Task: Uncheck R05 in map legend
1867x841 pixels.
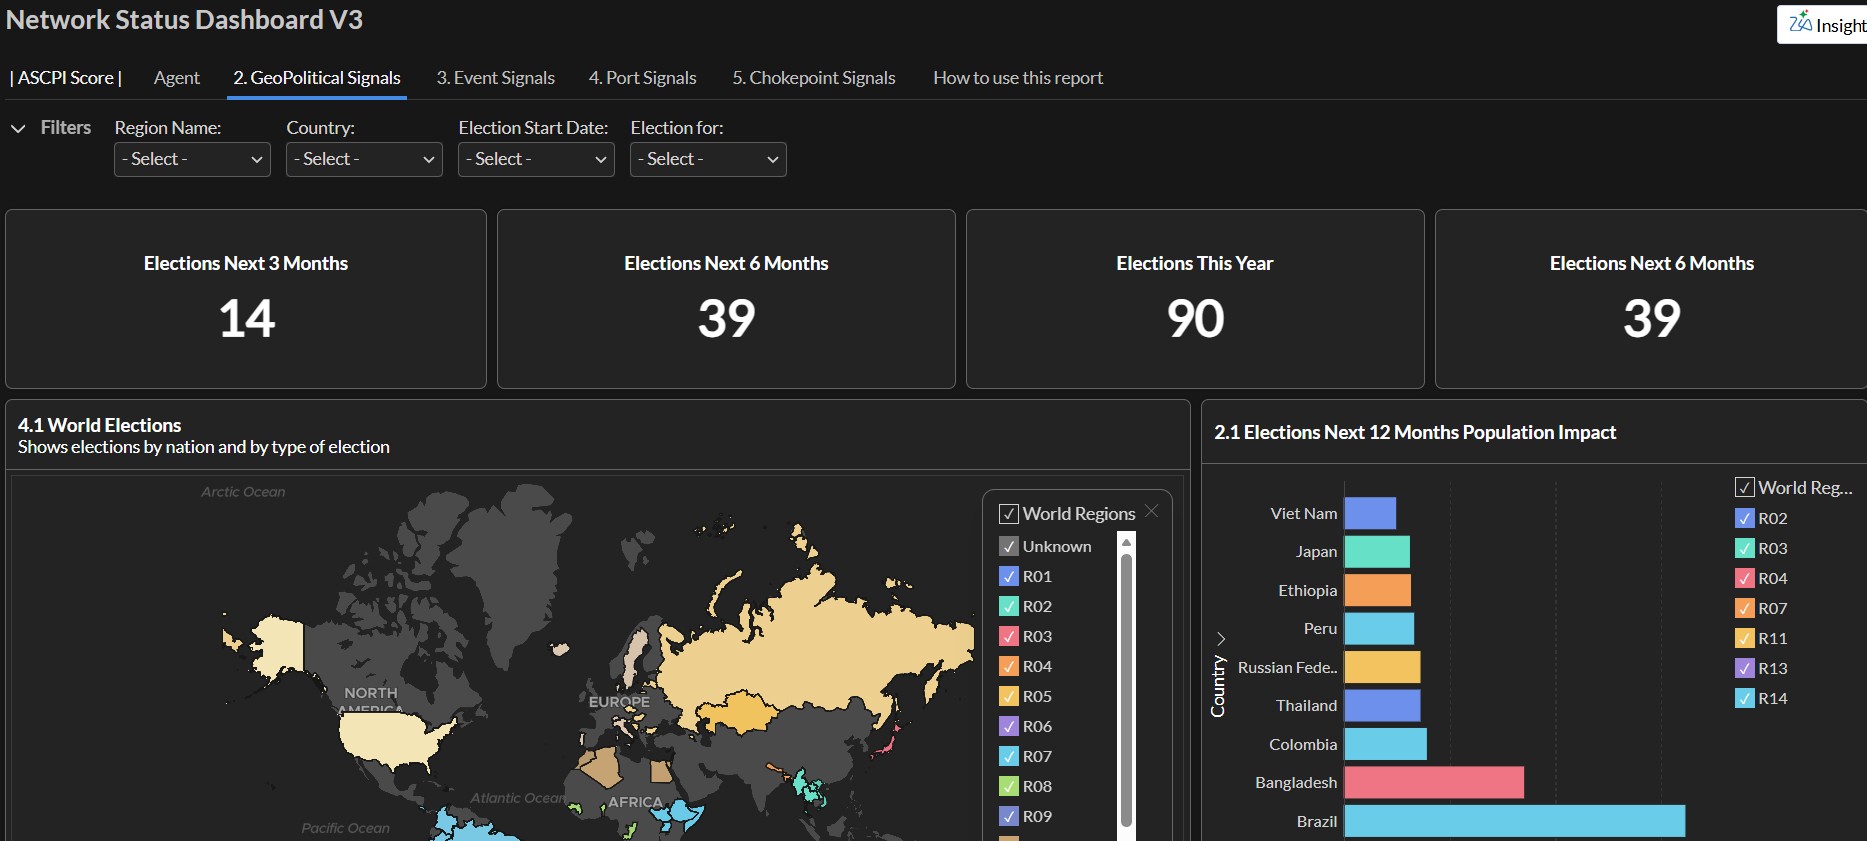Action: click(1009, 696)
